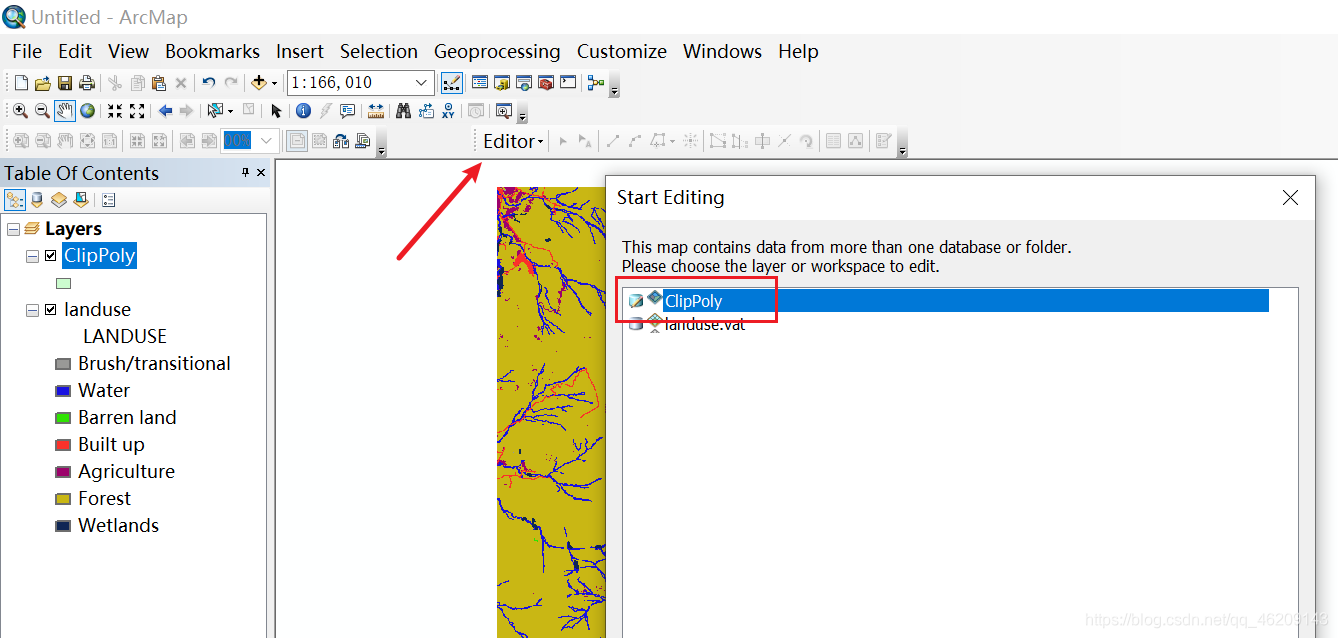
Task: Collapse the Layers data frame
Action: coord(13,229)
